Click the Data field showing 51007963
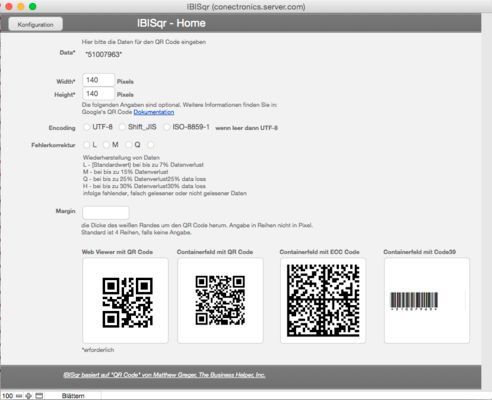Viewport: 492px width, 400px height. [104, 54]
